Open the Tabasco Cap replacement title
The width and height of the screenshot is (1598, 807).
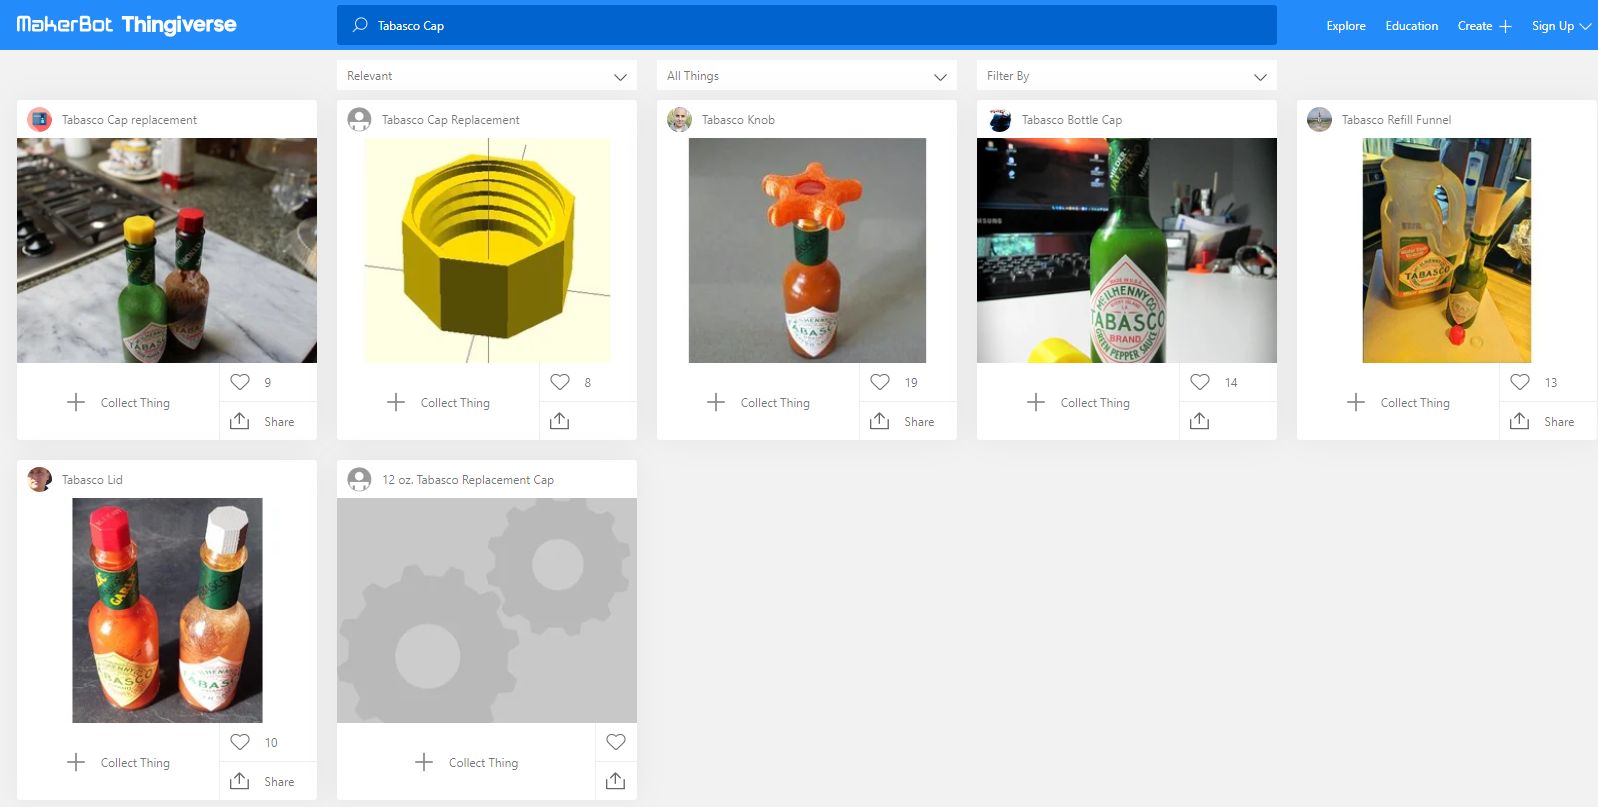click(129, 120)
